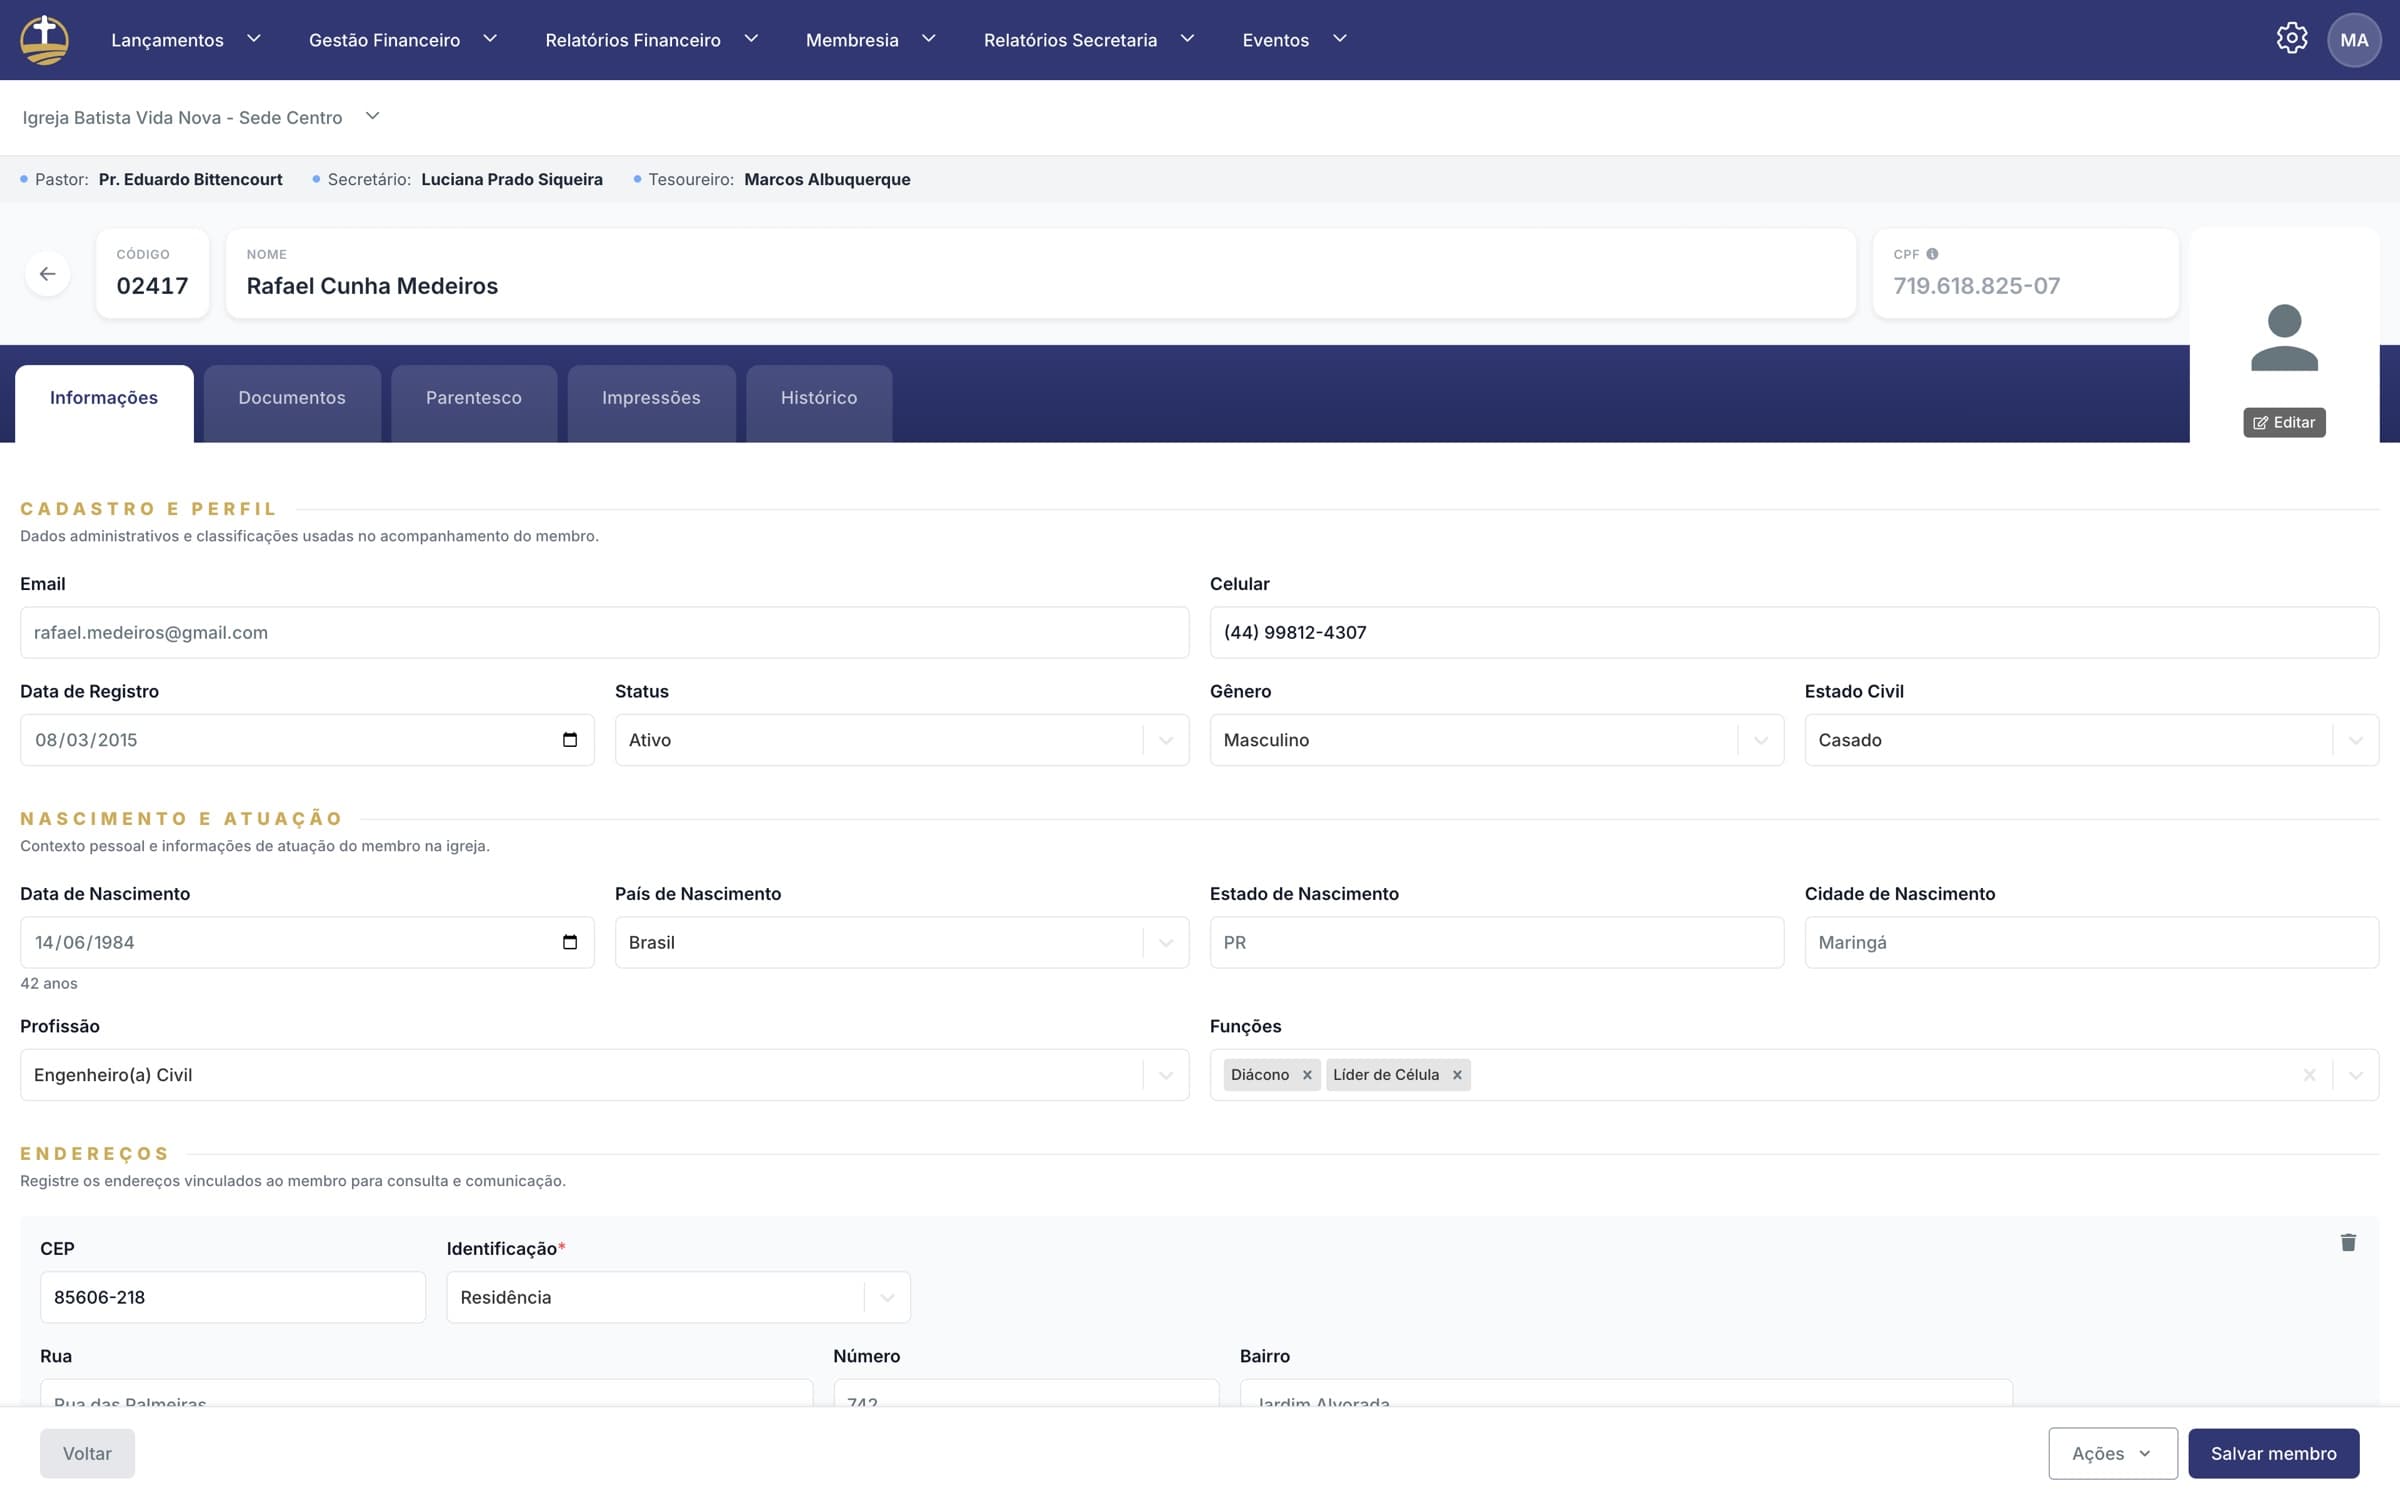Click the member photo placeholder
2400x1500 pixels.
pos(2284,338)
